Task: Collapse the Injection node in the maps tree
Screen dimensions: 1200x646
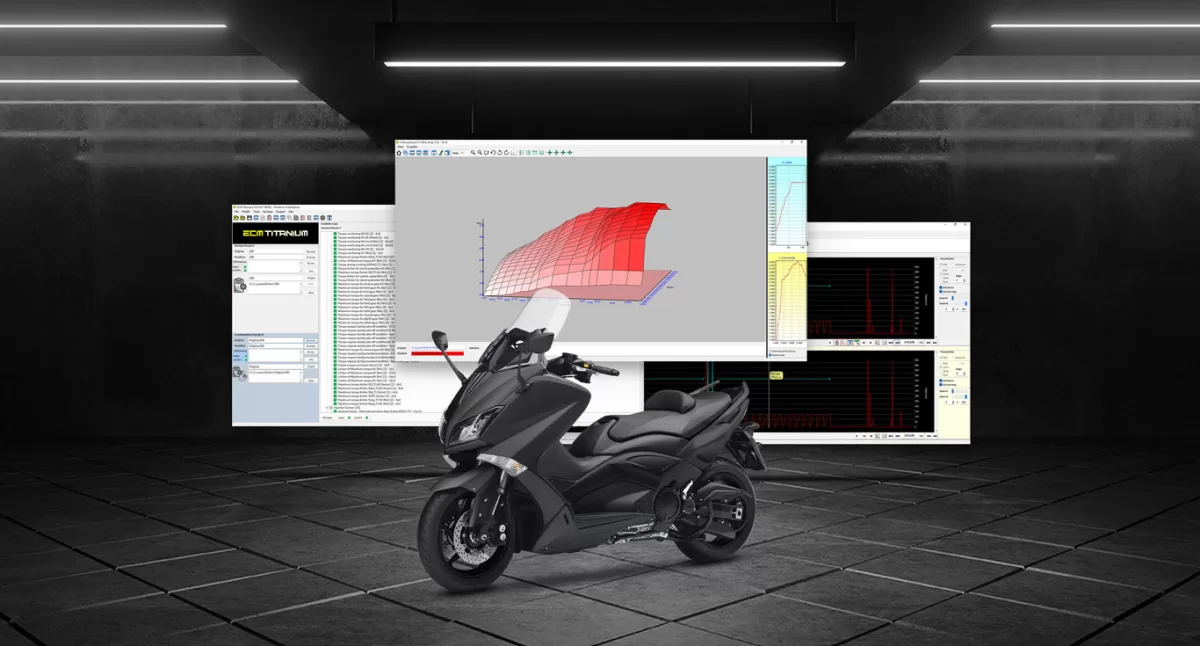Action: 329,408
